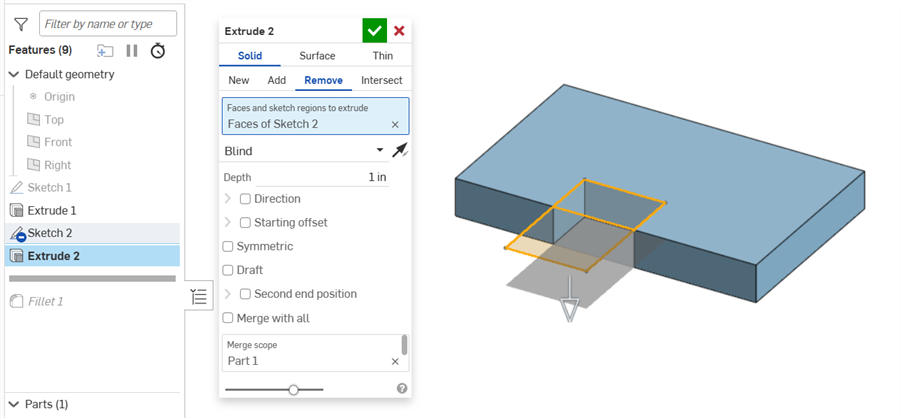Toggle the feature list panel icon
The width and height of the screenshot is (900, 418).
click(199, 296)
